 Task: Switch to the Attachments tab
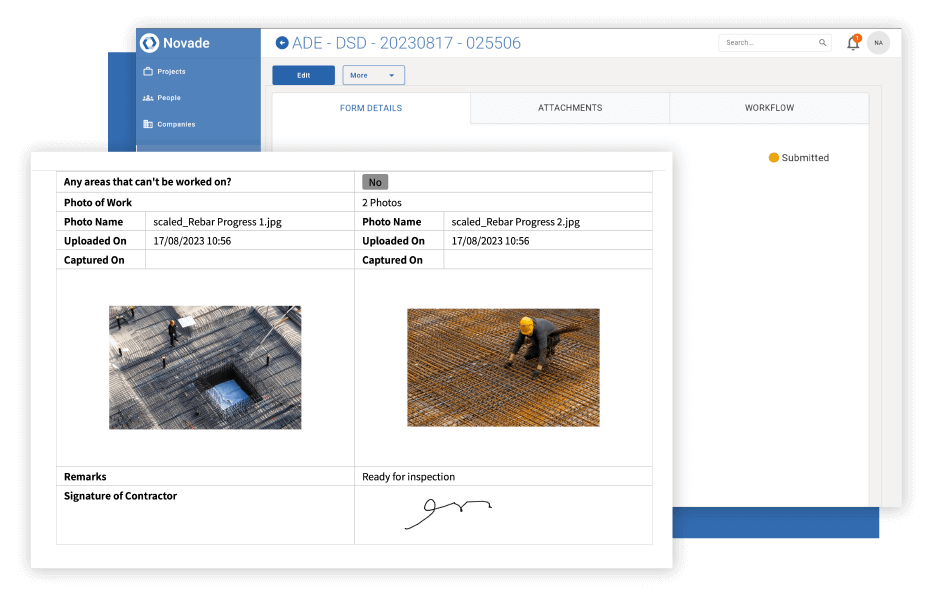click(x=569, y=107)
